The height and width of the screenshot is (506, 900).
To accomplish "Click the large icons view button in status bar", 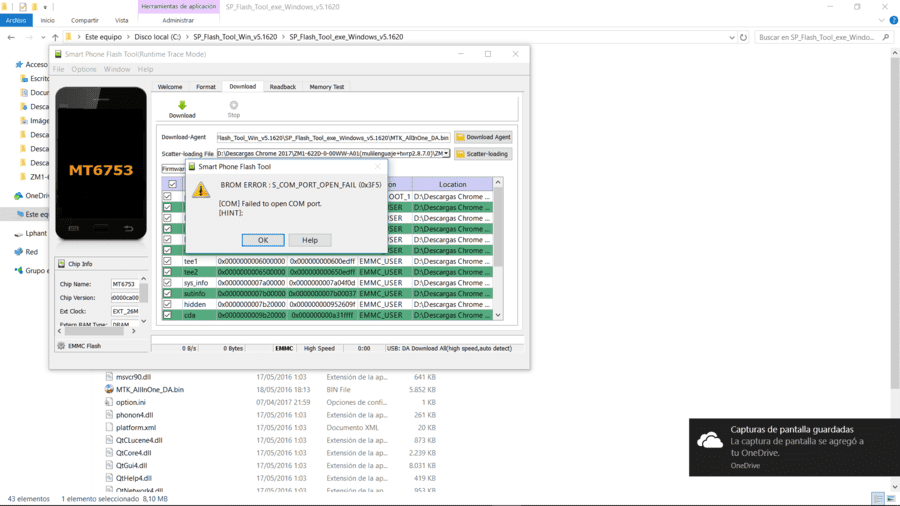I will pos(891,499).
